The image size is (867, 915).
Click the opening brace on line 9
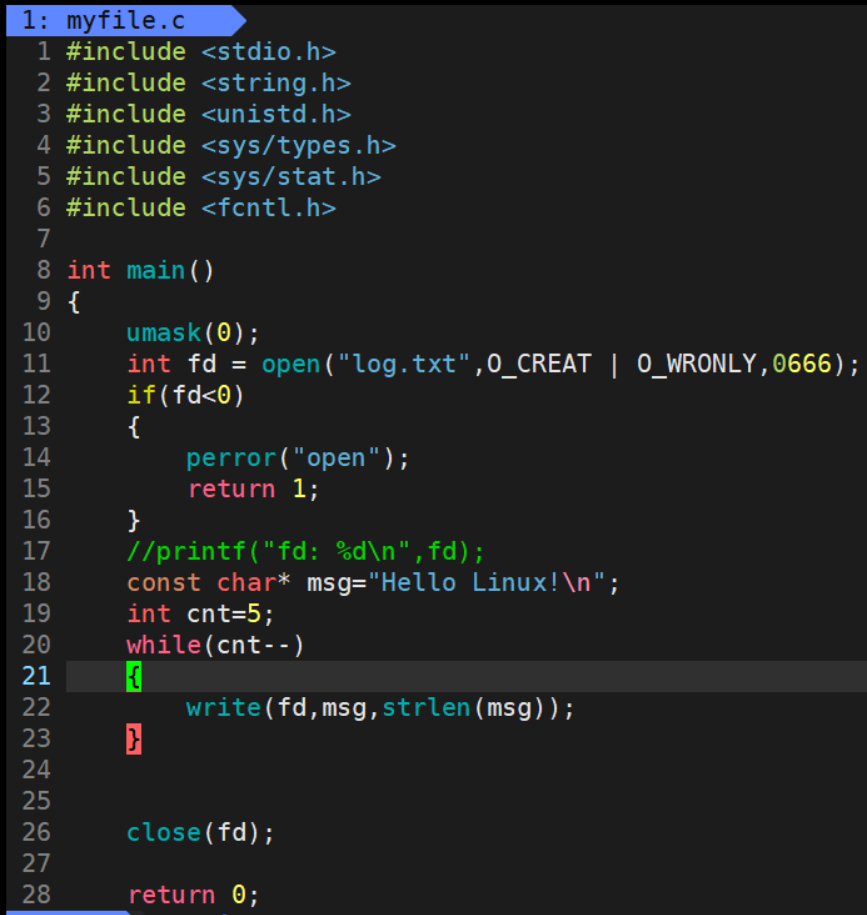tap(74, 302)
